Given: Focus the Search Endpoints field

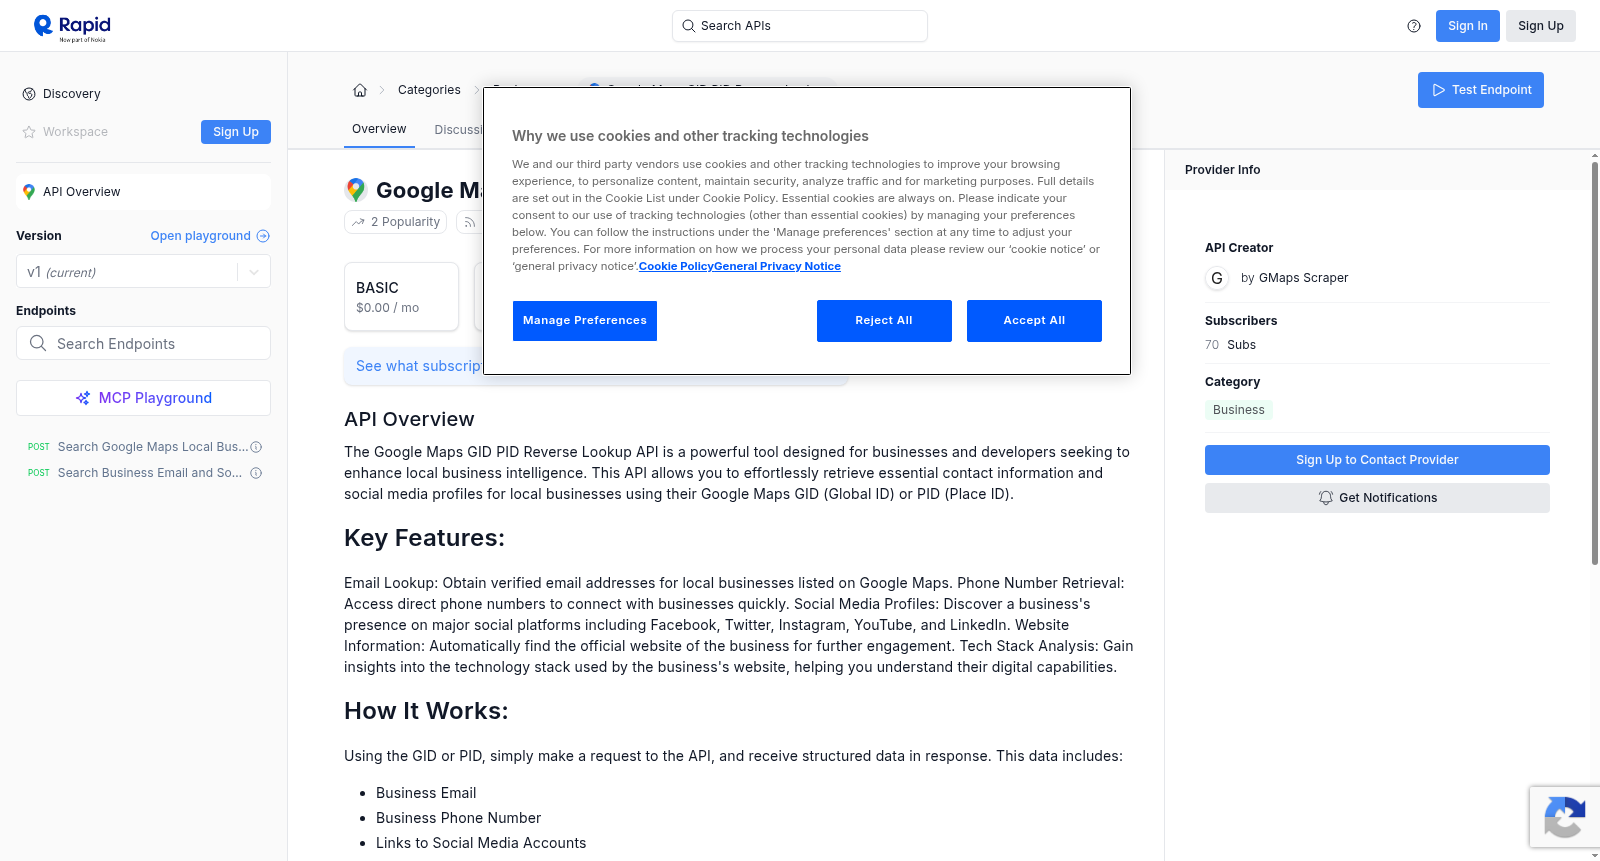Looking at the screenshot, I should click(144, 343).
